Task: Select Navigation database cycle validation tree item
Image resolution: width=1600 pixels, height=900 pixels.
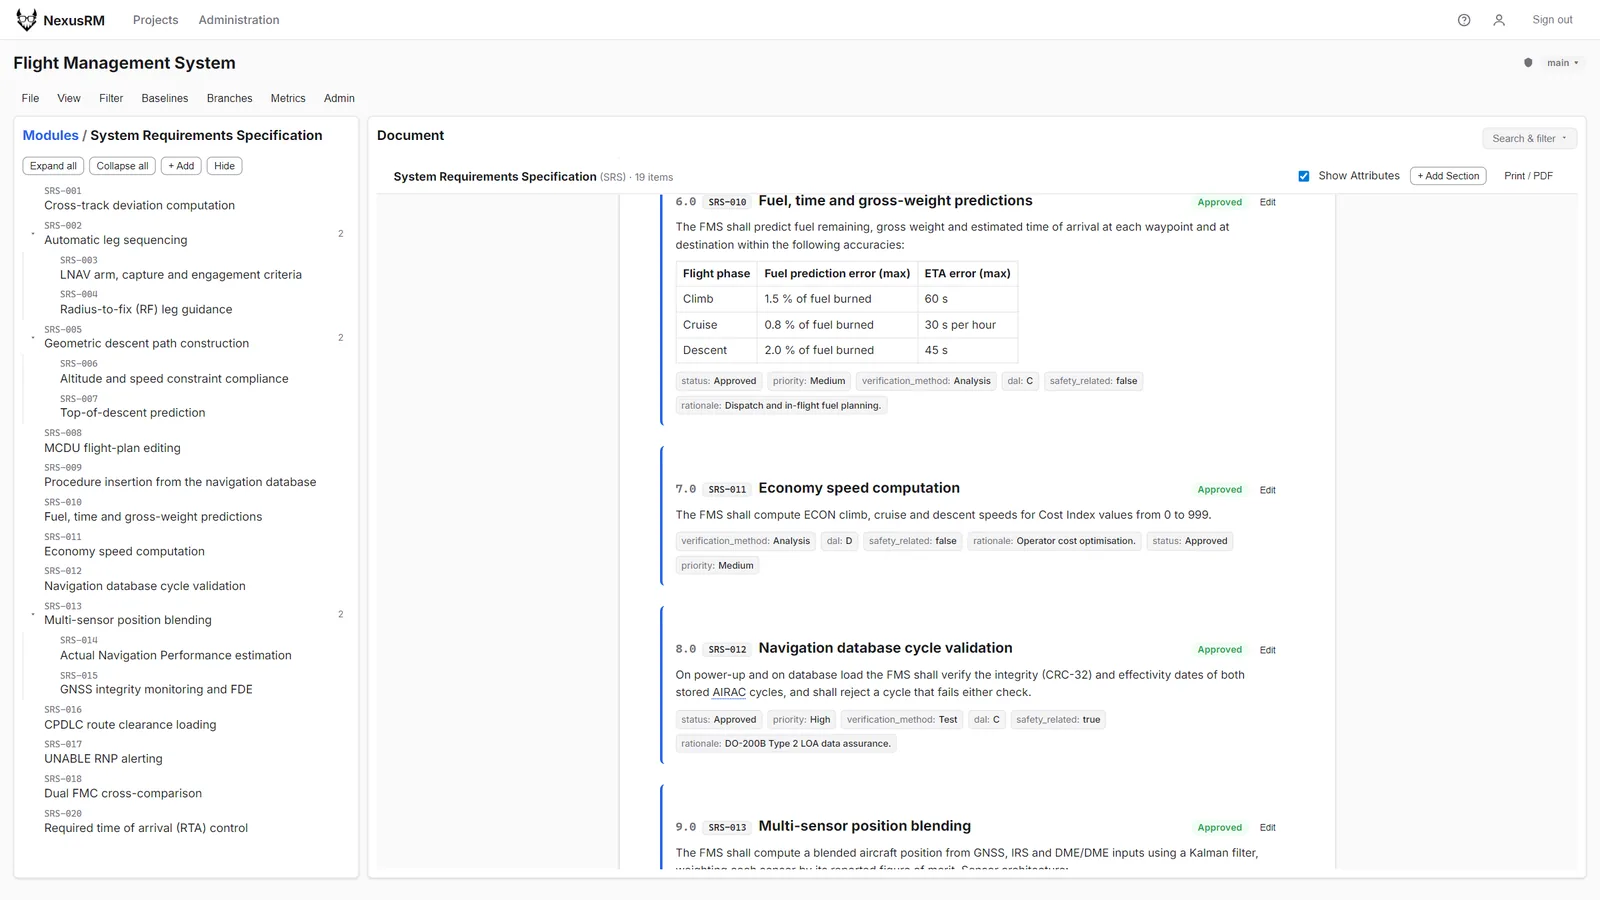Action: pos(144,579)
